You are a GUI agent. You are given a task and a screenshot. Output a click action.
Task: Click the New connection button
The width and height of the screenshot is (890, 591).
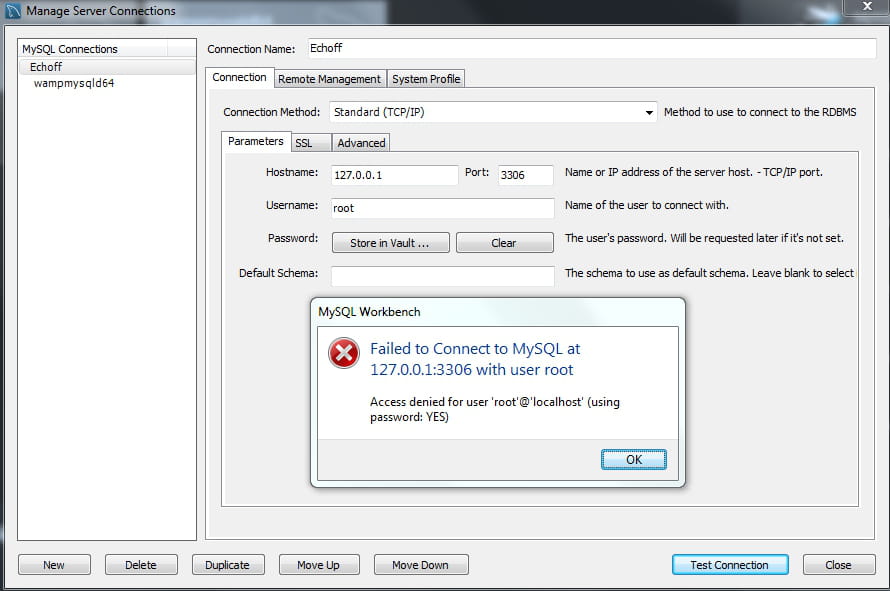54,565
